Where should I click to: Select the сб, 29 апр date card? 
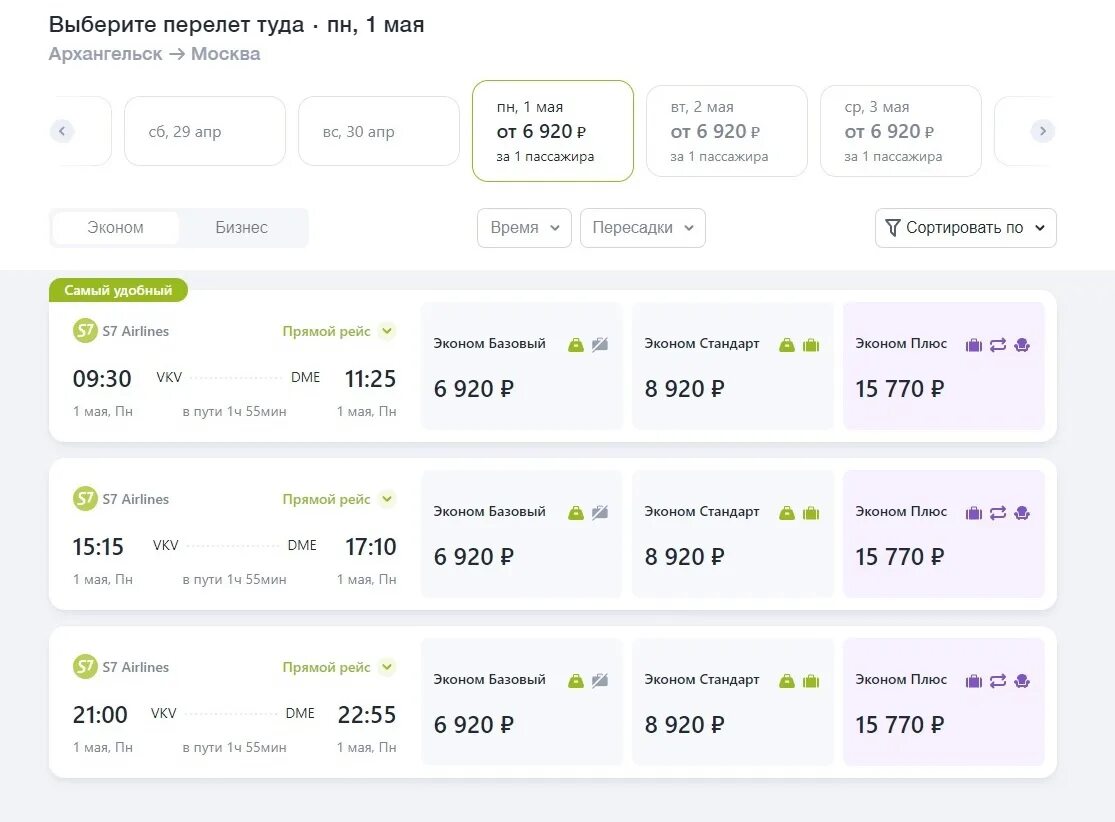[x=205, y=131]
